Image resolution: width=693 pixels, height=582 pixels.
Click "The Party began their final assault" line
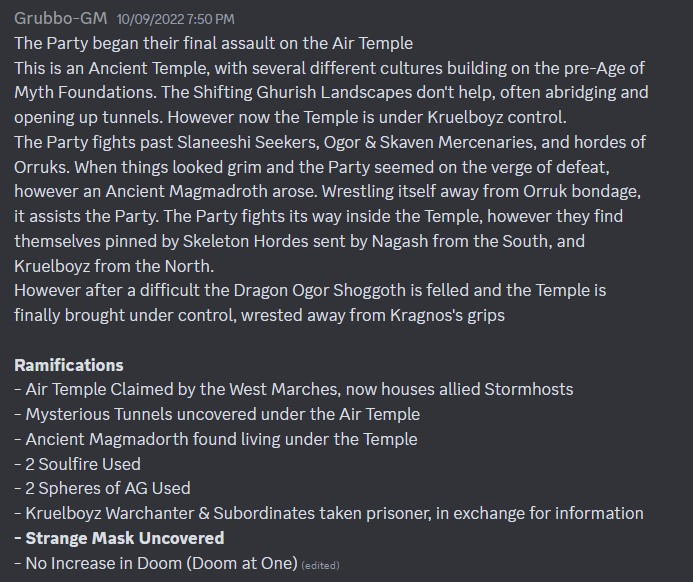click(214, 43)
